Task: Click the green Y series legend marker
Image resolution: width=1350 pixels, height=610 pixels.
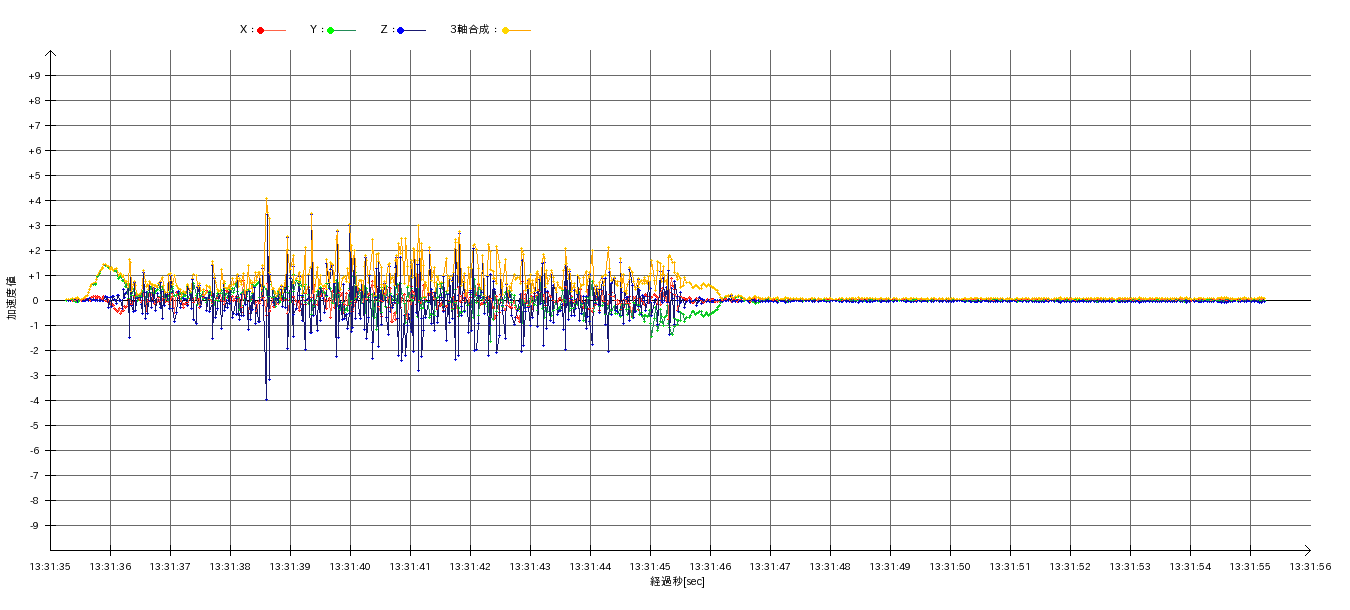Action: [331, 30]
